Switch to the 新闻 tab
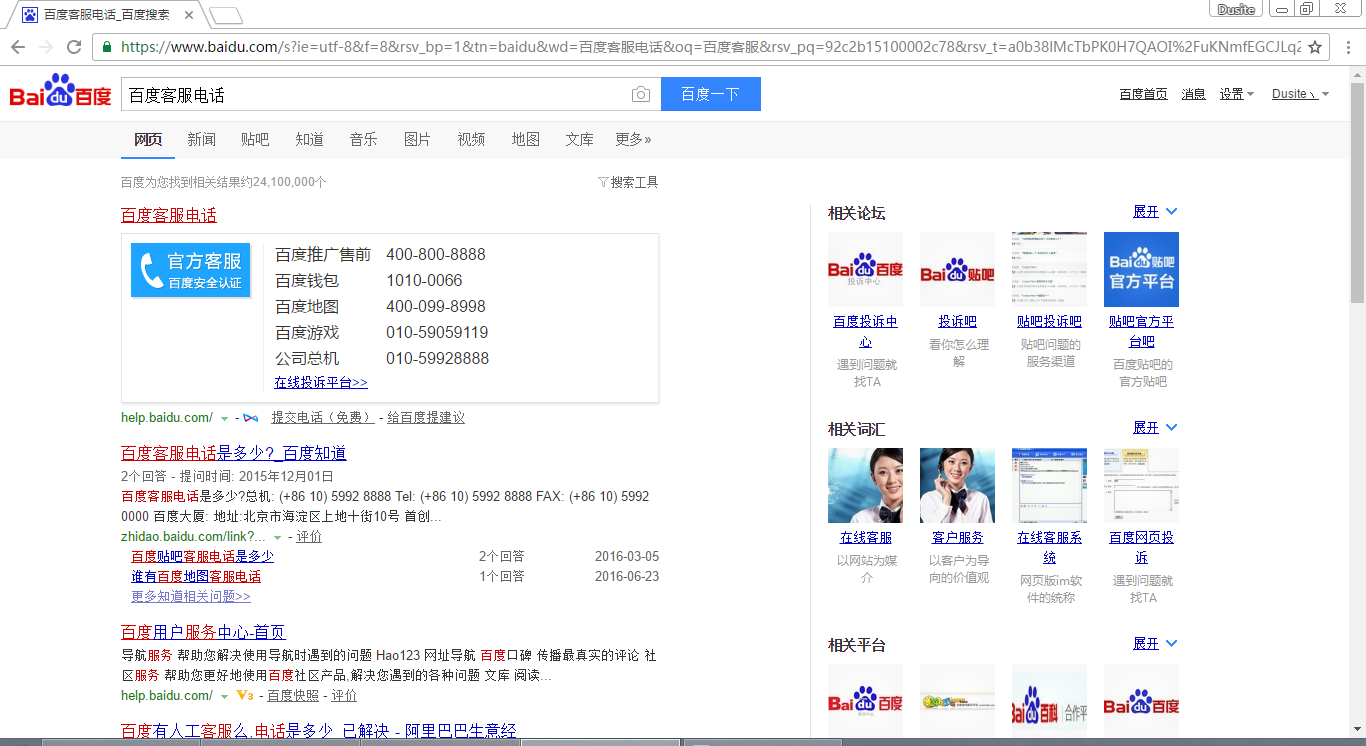Image resolution: width=1366 pixels, height=746 pixels. (201, 139)
